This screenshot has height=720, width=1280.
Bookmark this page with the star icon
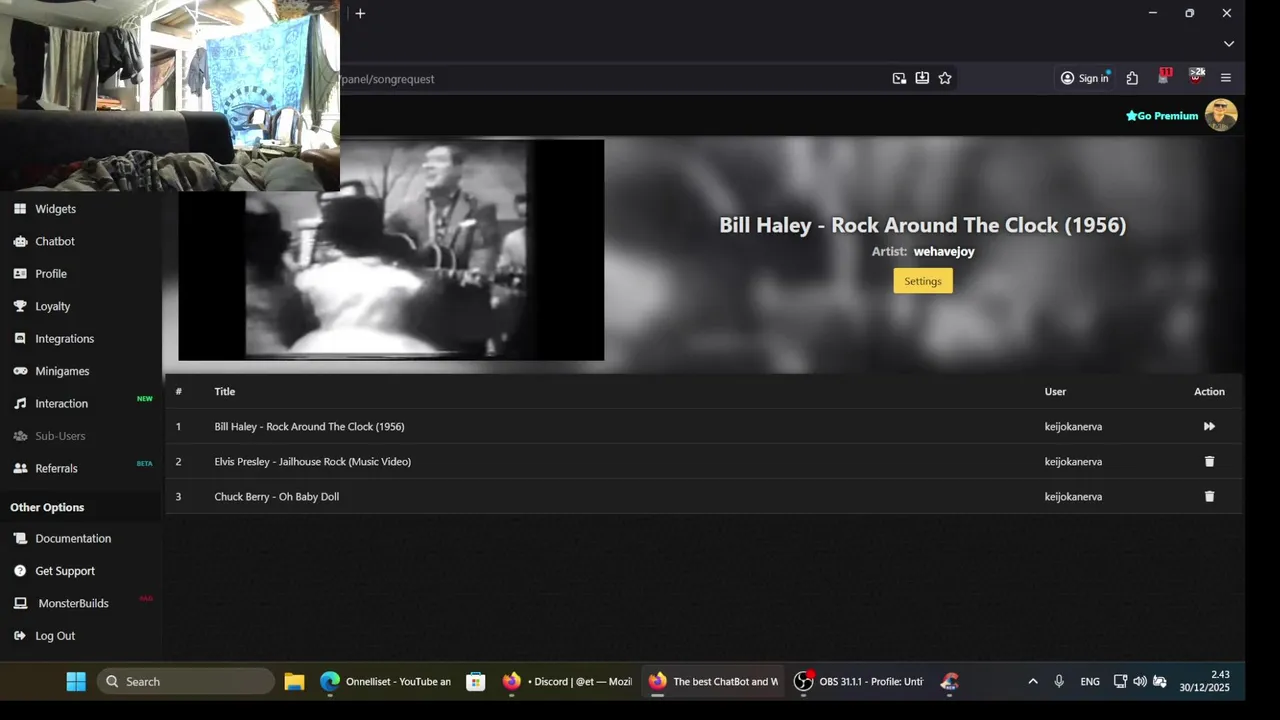(x=945, y=78)
